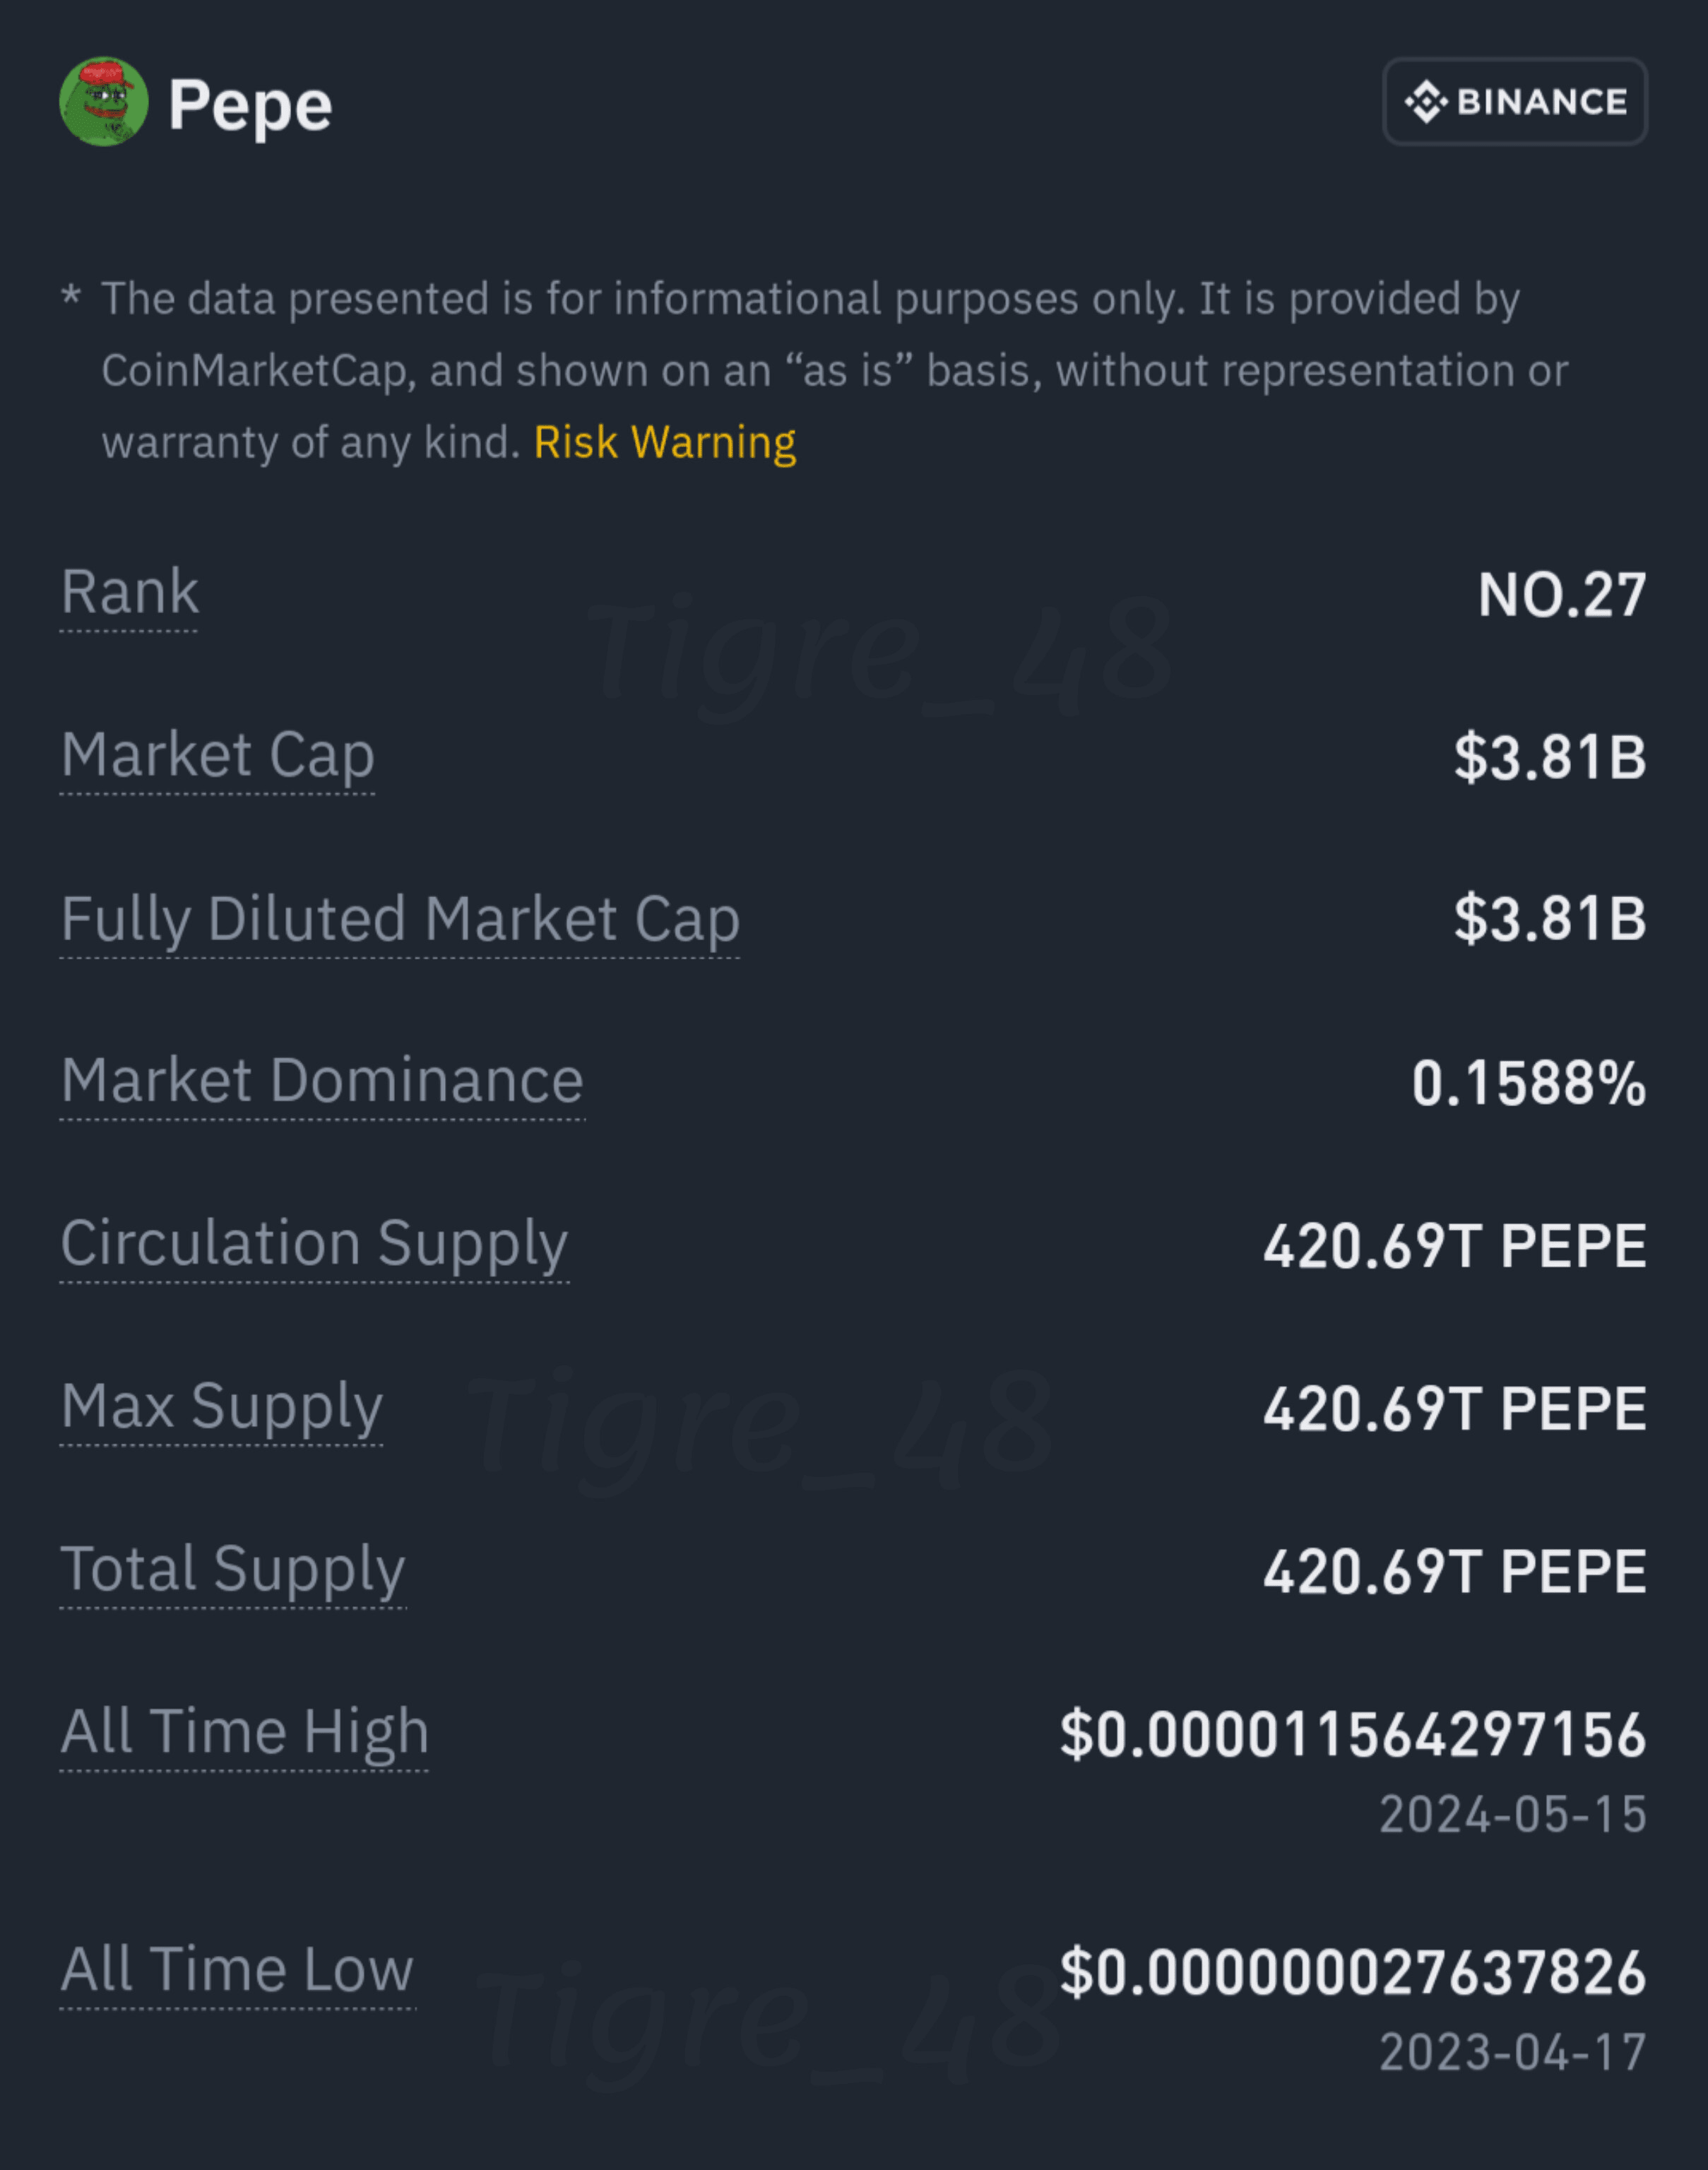Select the 0.1588% dominance value
The width and height of the screenshot is (1708, 2170).
1529,1084
